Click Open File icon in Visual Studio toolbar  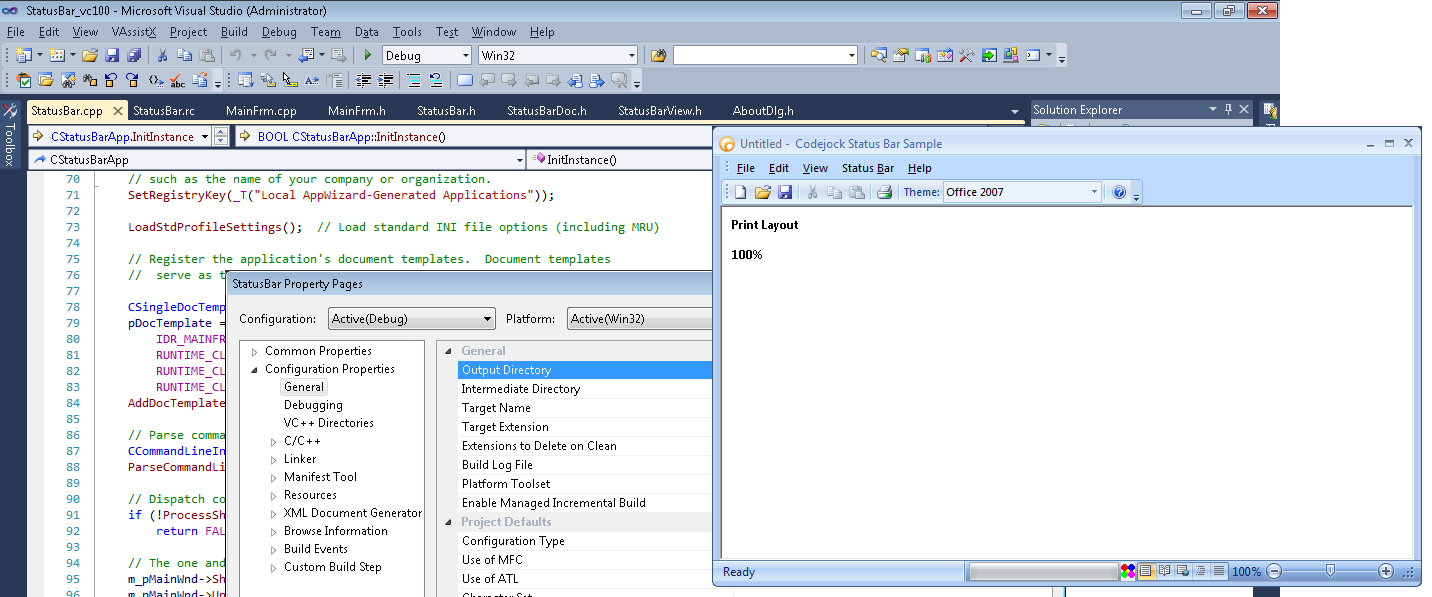90,55
